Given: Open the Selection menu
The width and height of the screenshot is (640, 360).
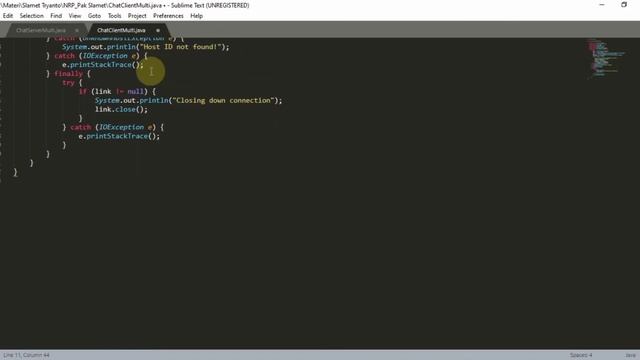Looking at the screenshot, I should [x=31, y=16].
